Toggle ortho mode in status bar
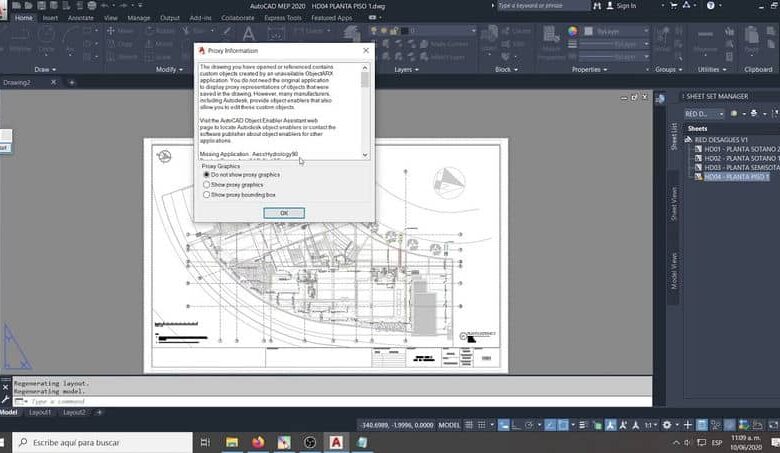Screen dimensions: 780x453 516,425
